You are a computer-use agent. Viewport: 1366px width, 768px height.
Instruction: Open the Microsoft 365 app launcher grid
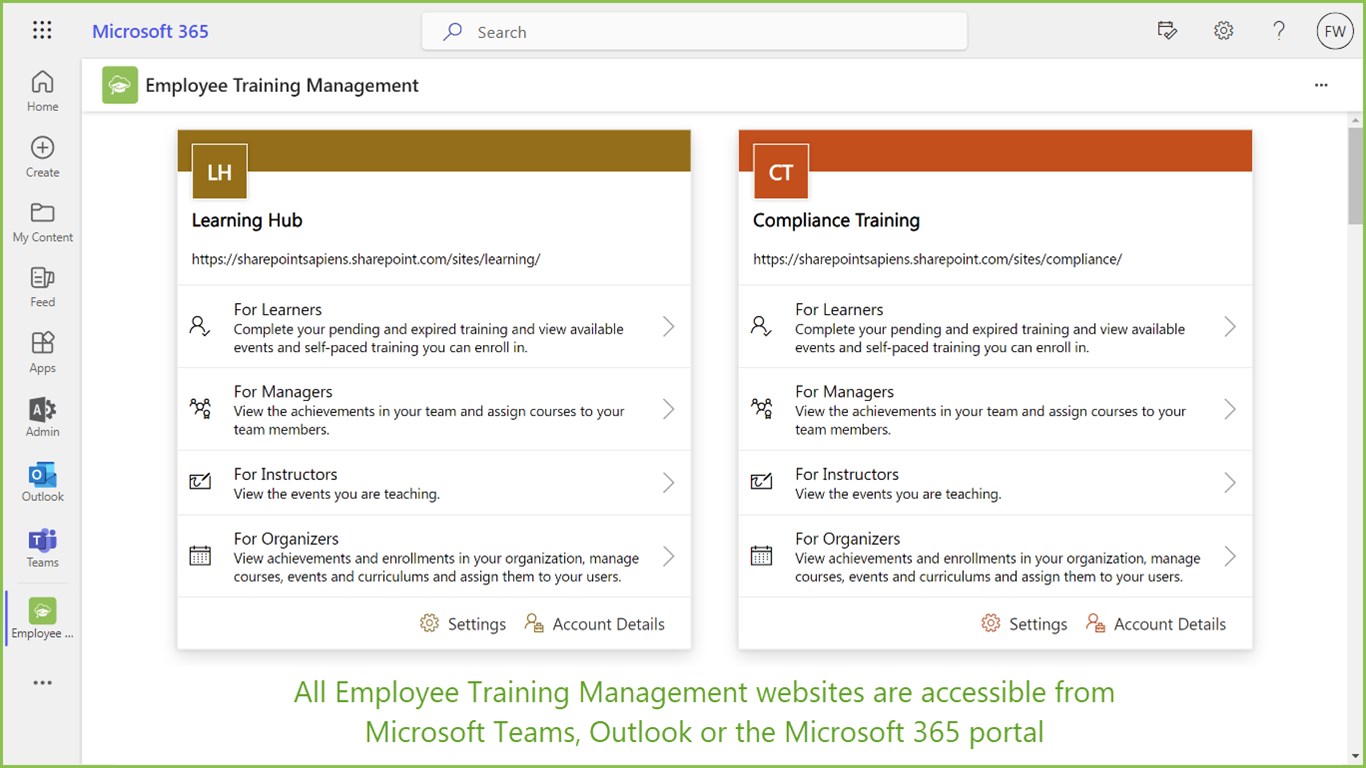[x=42, y=31]
